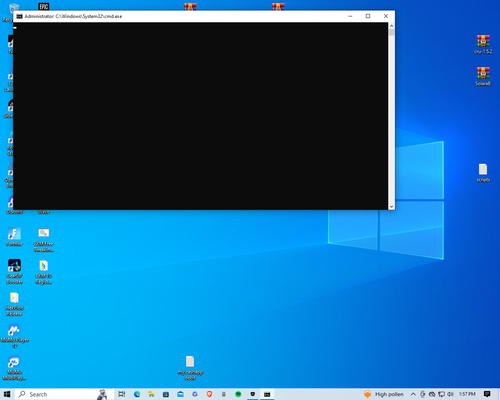Click the volume speaker tray icon

[450, 394]
